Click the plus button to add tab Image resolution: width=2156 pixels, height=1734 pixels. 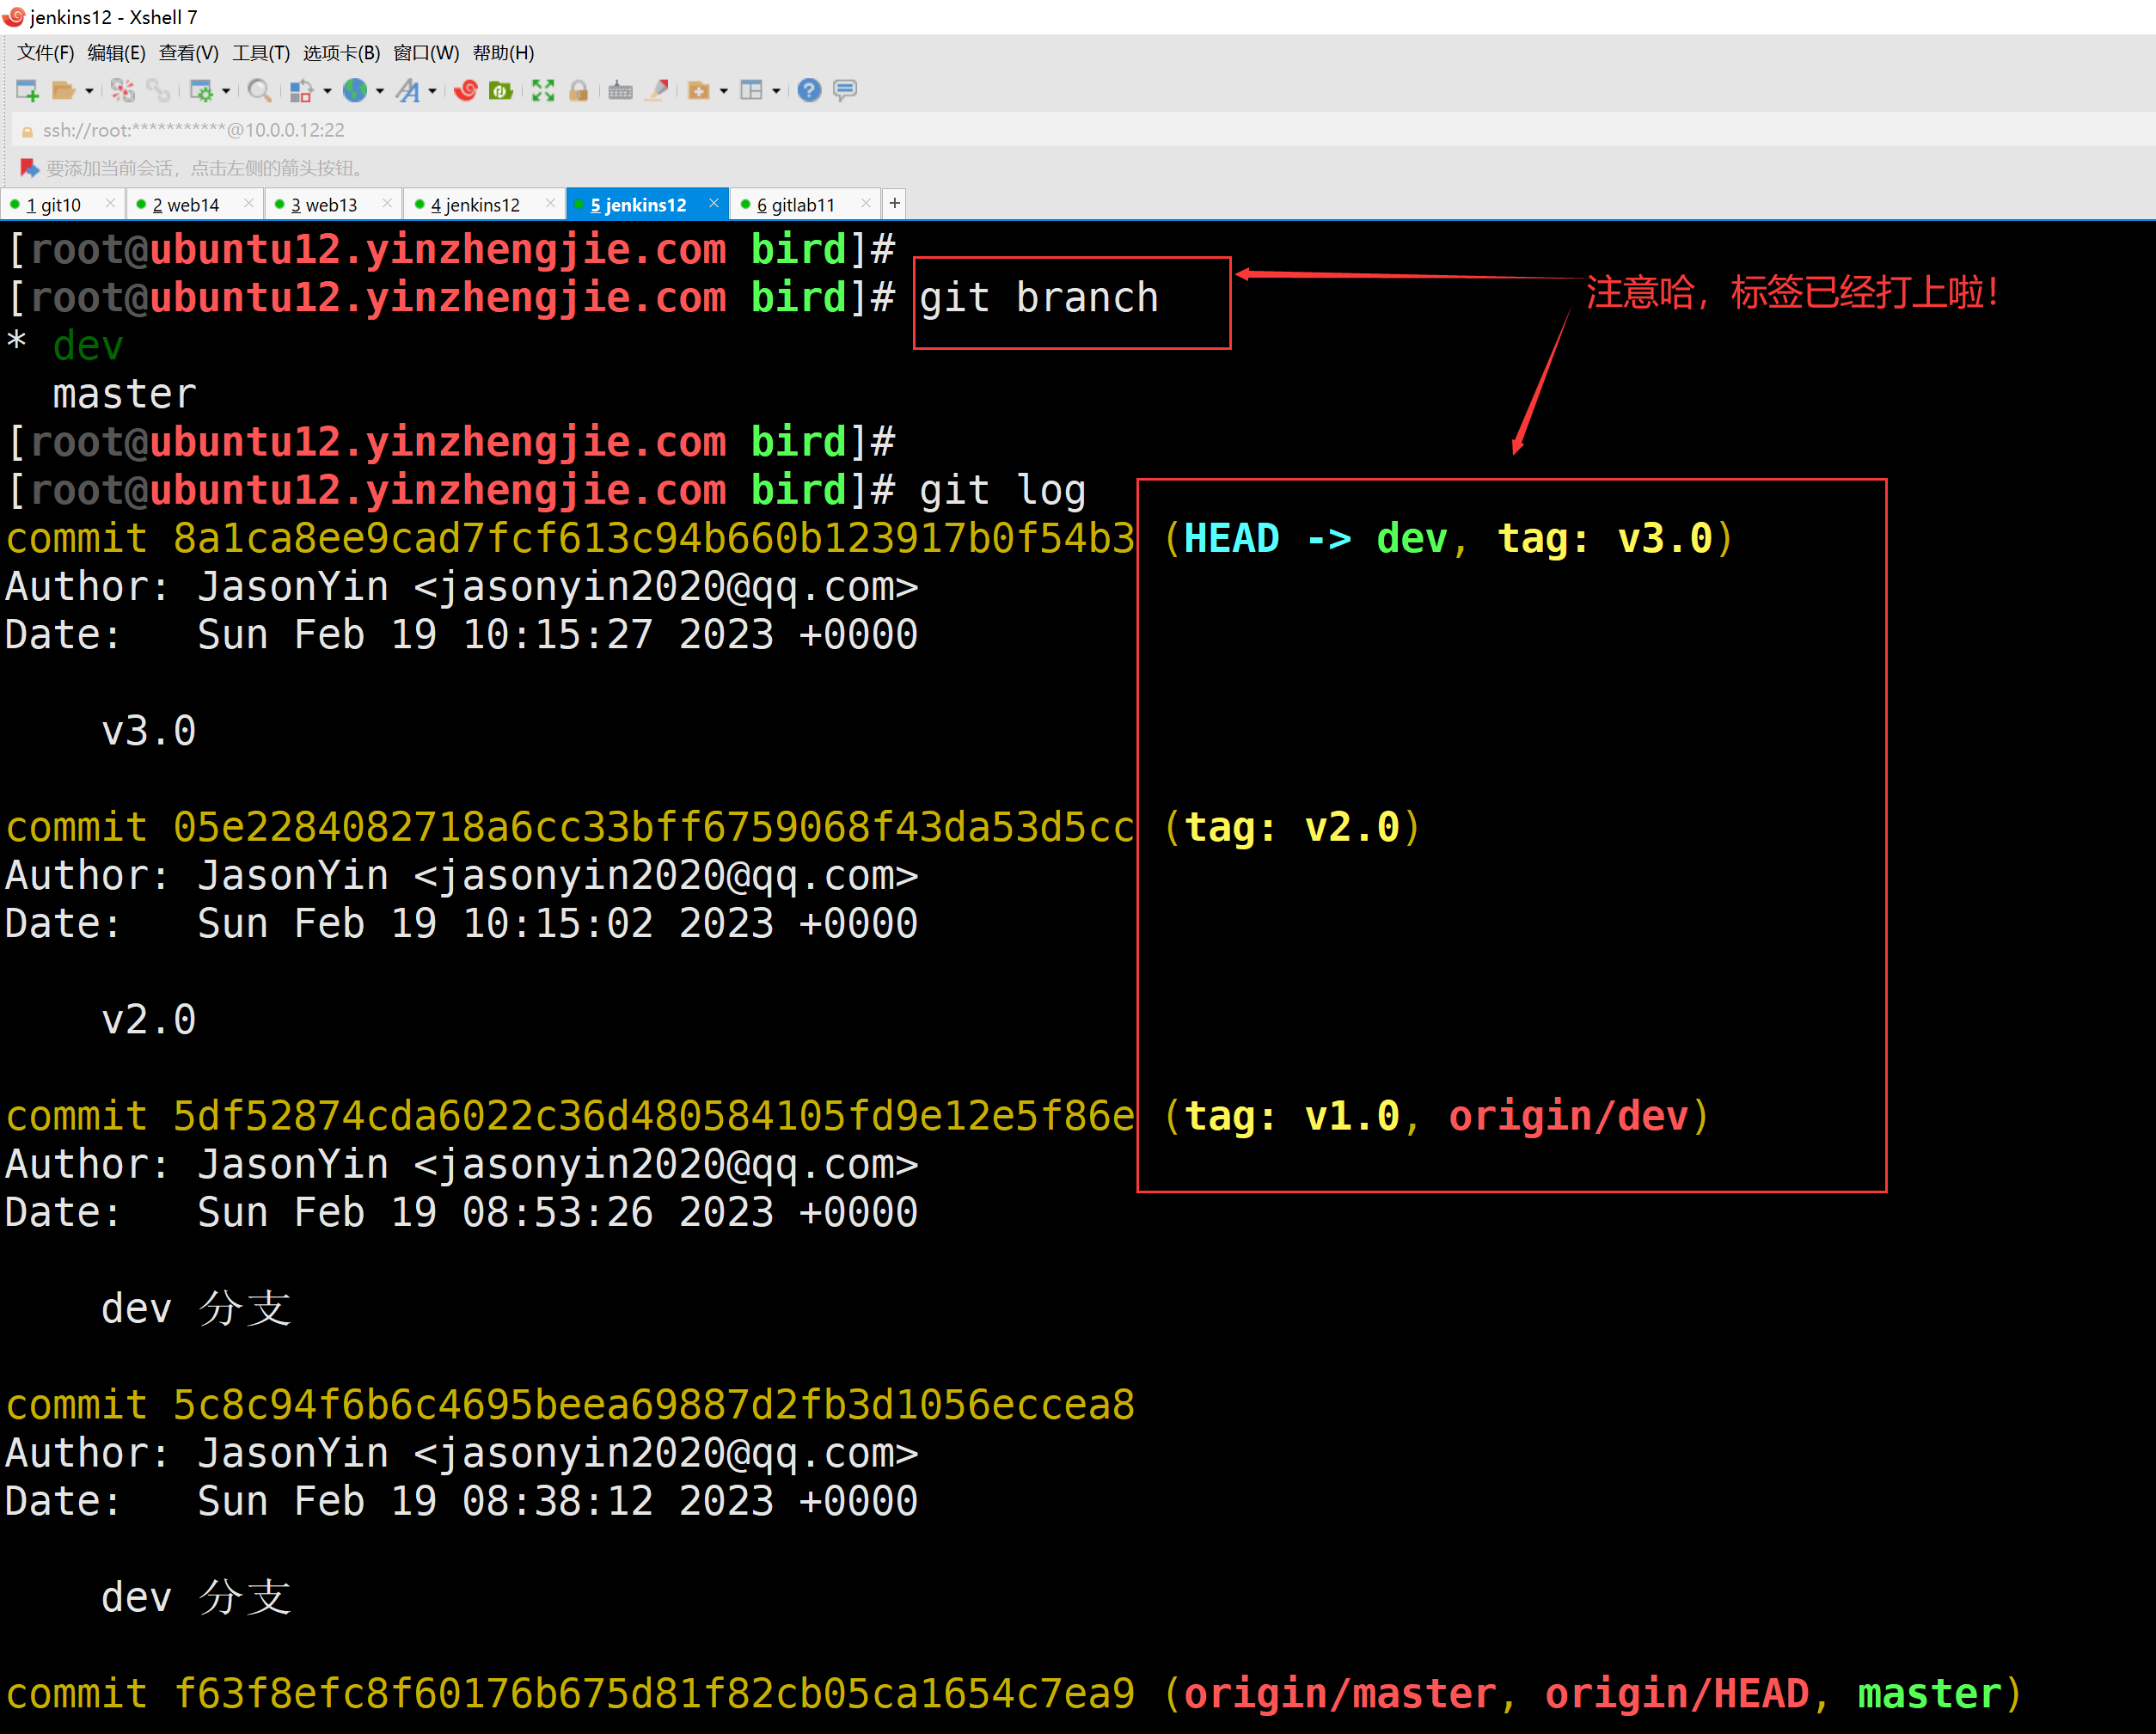tap(895, 204)
